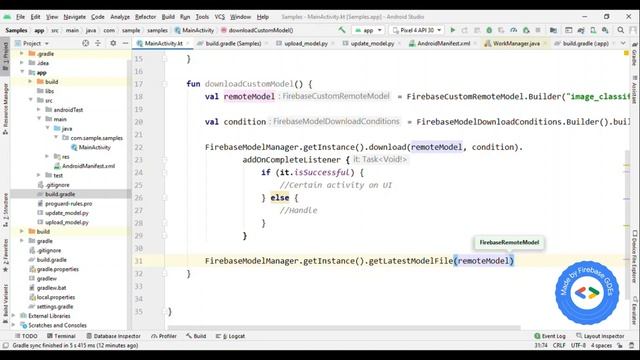Open the Logcat tool window
Viewport: 640px width, 360px height.
pyautogui.click(x=231, y=336)
